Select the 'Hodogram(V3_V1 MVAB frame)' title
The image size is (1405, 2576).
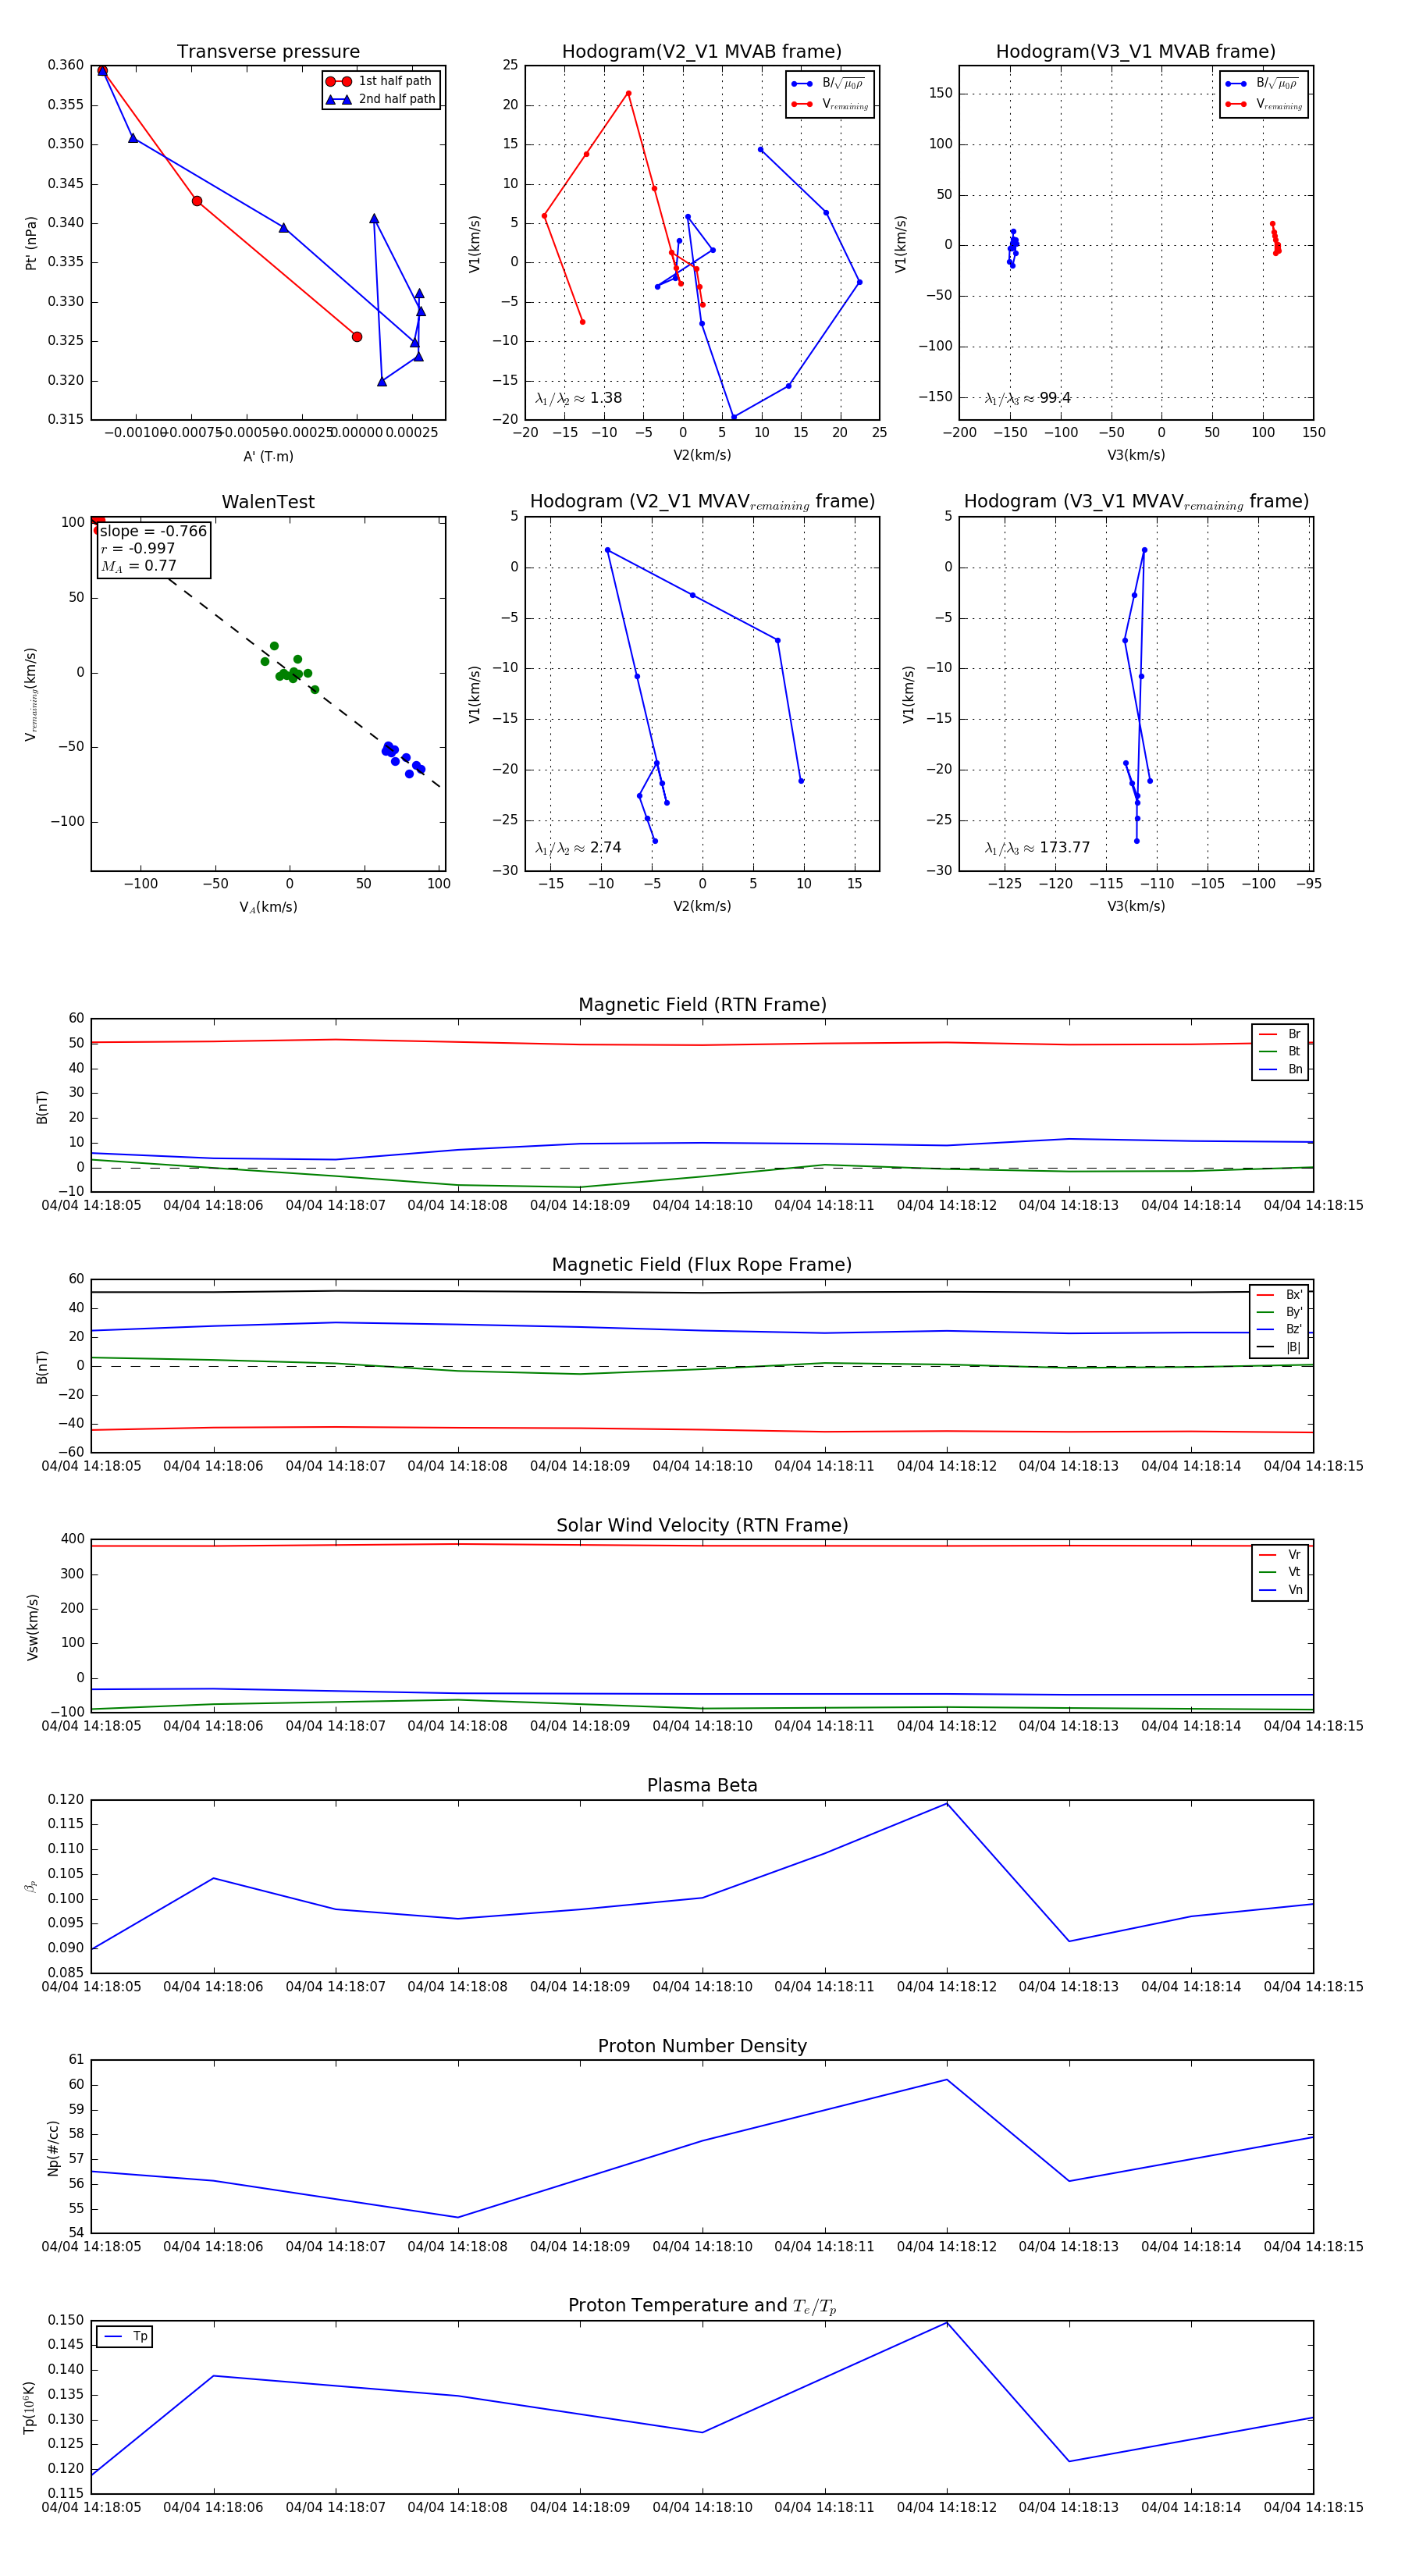1136,52
